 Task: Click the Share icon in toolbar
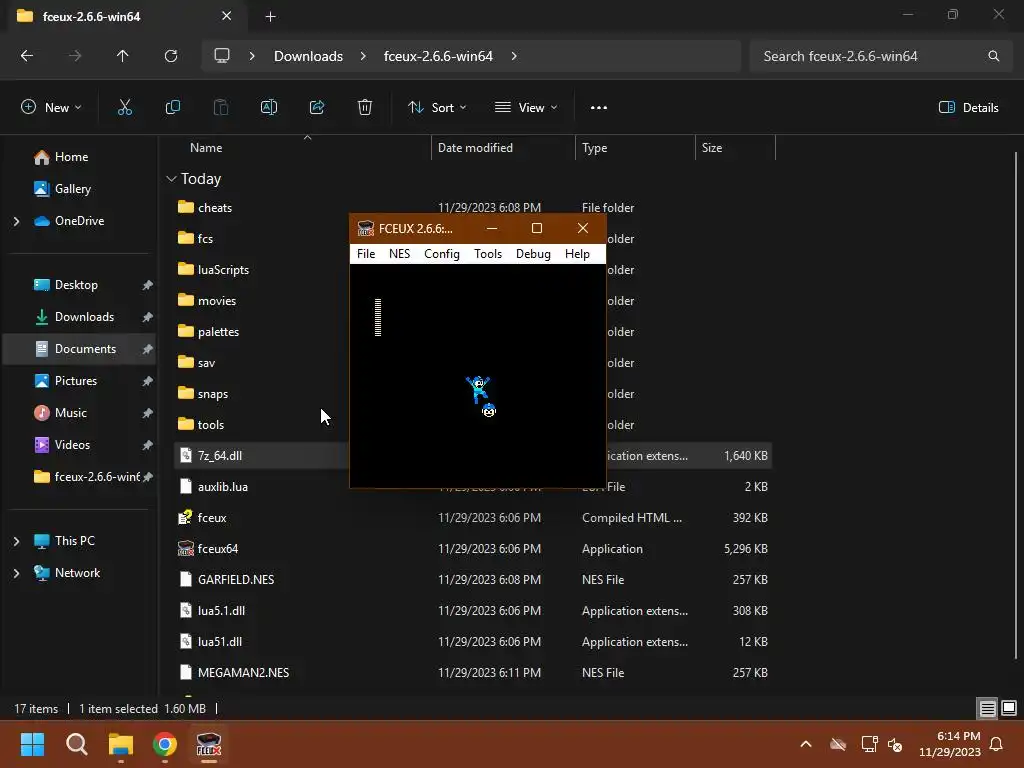tap(317, 108)
